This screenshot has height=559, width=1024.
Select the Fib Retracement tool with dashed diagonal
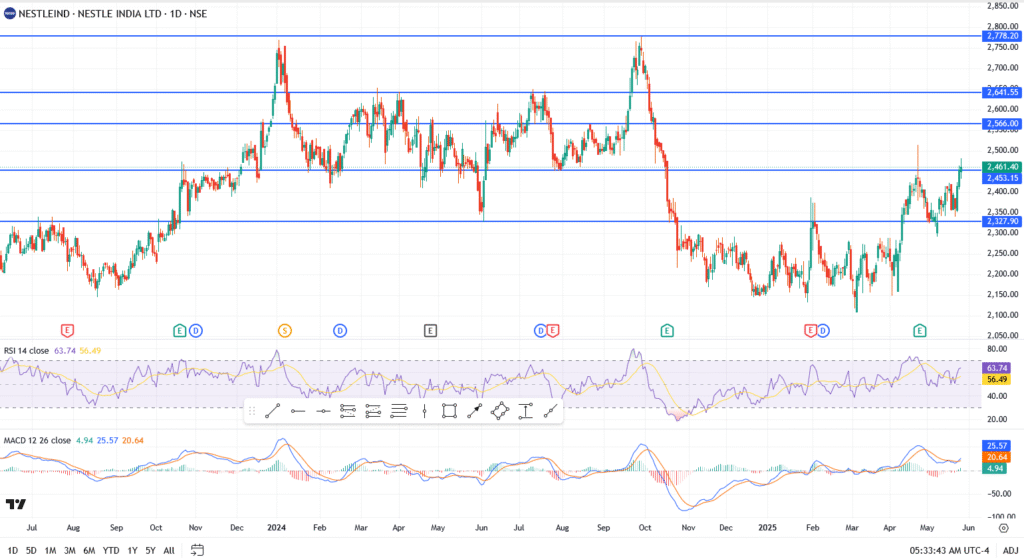click(347, 411)
